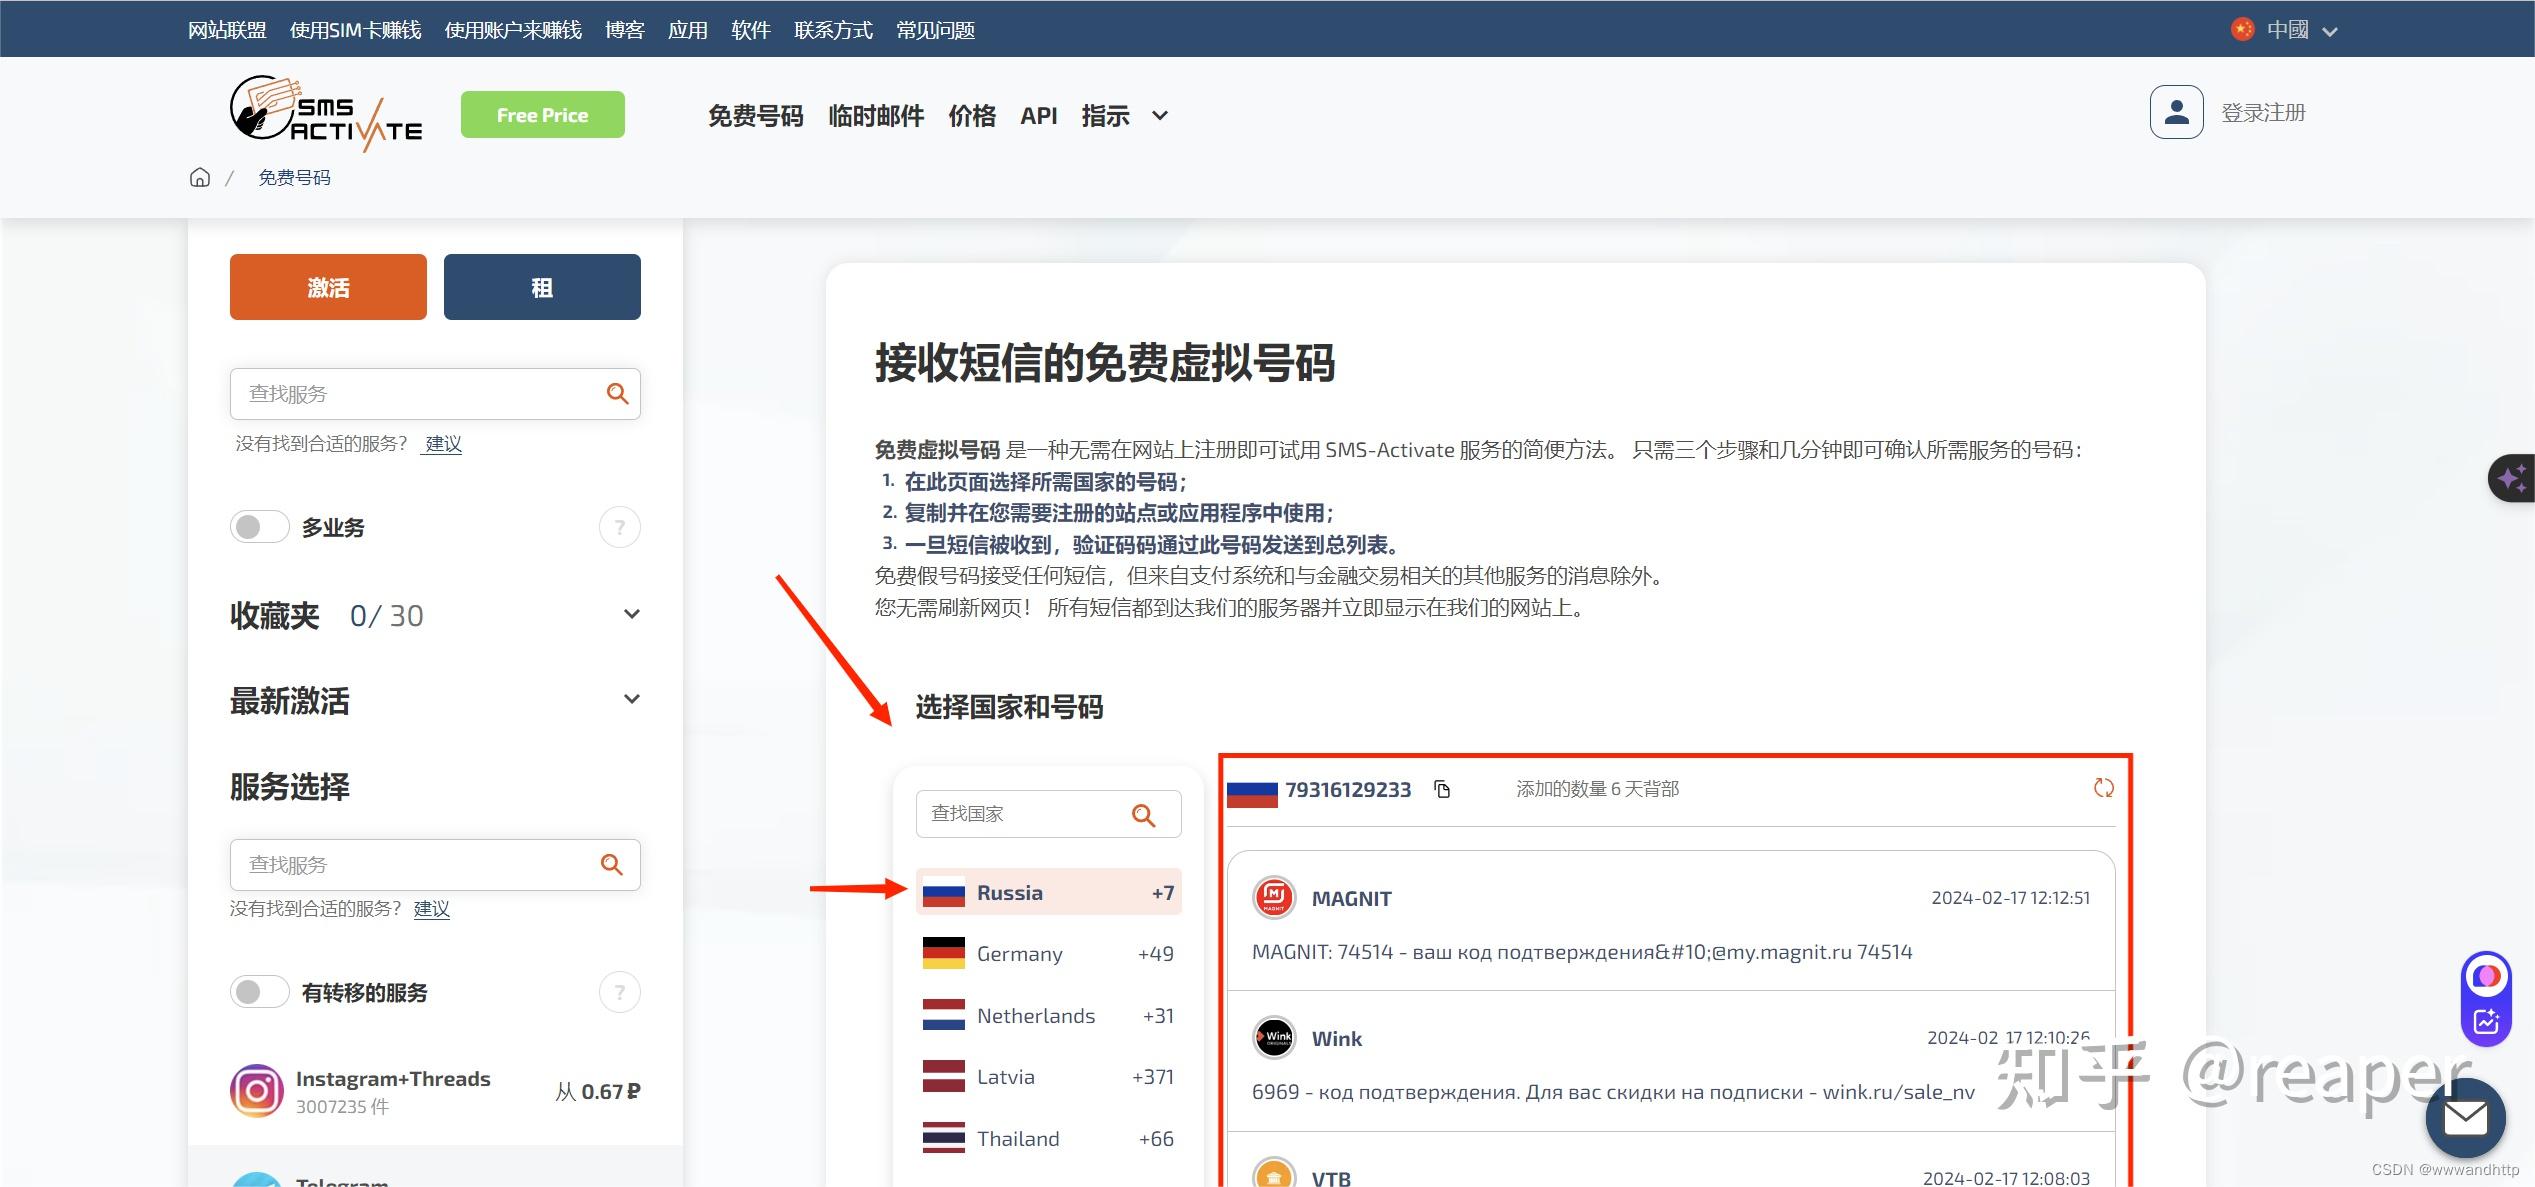This screenshot has height=1187, width=2535.
Task: Click the SMS-Activate logo
Action: 326,114
